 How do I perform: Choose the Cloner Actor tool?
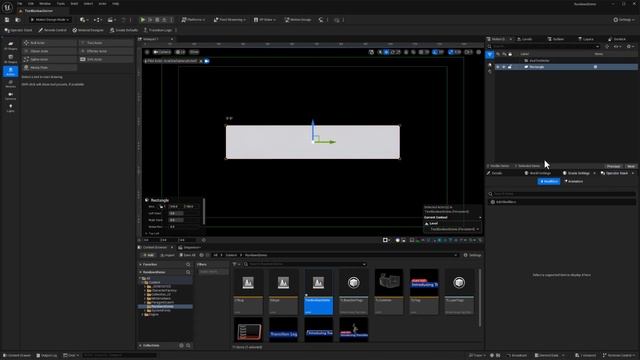tap(49, 51)
